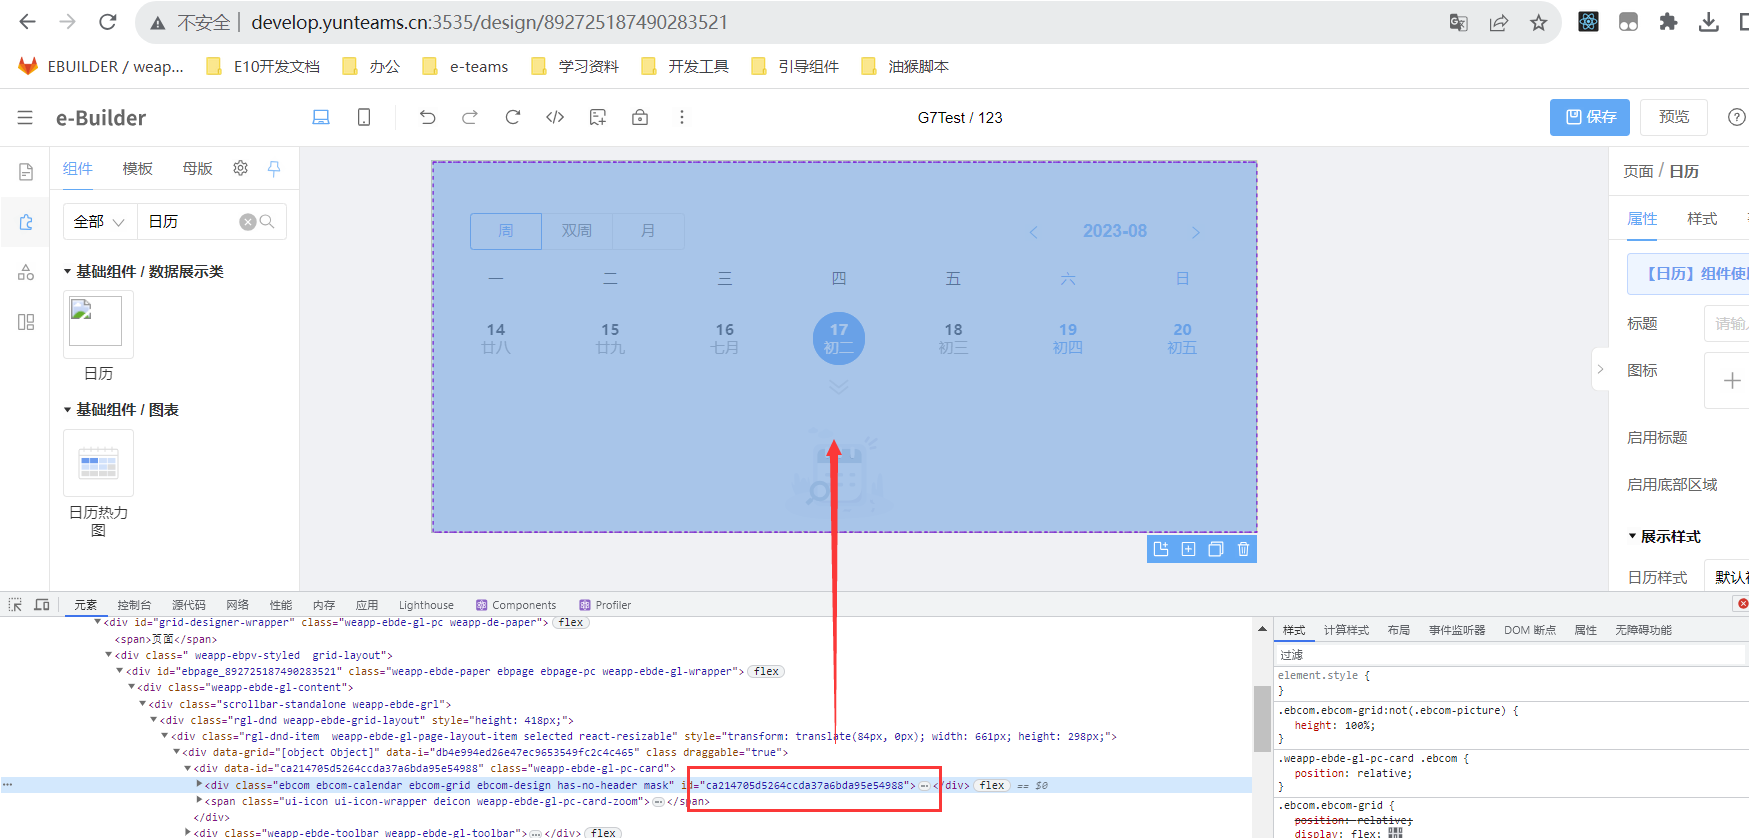Collapse the 基础组件 / 图表 section

click(67, 410)
